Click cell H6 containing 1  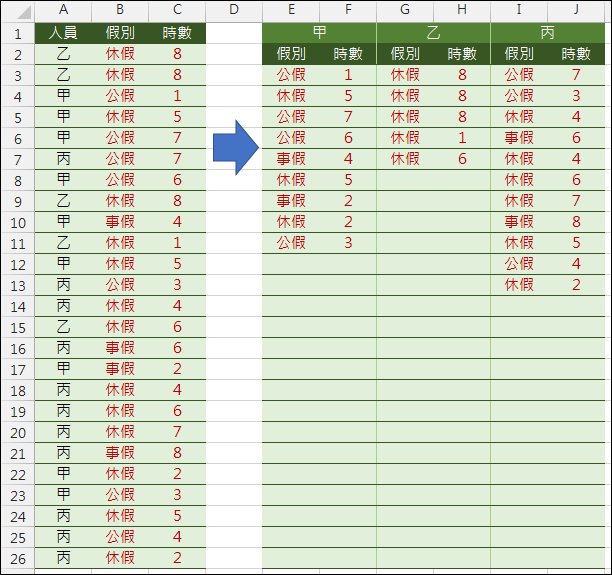point(462,138)
